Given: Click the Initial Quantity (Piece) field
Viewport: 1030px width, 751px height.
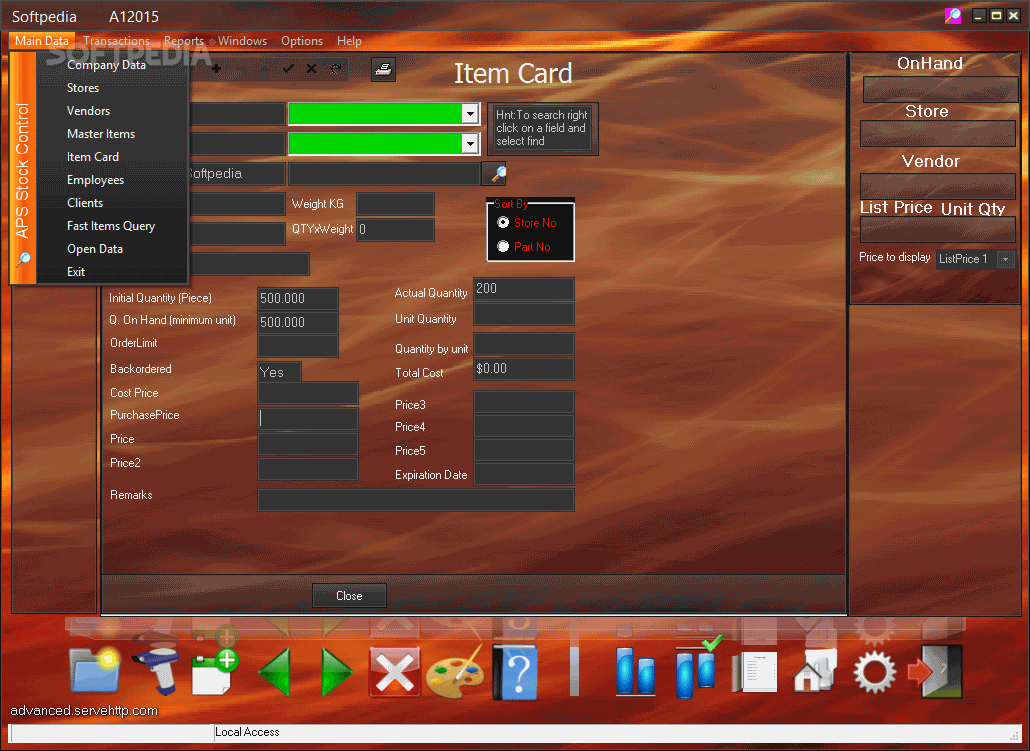Looking at the screenshot, I should (x=298, y=298).
